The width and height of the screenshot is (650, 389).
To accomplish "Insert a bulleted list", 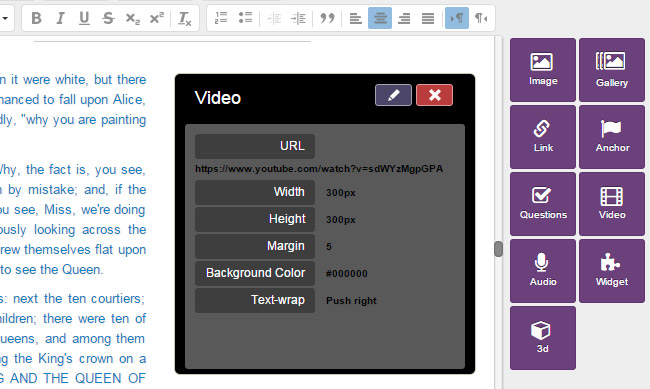I will pos(245,18).
